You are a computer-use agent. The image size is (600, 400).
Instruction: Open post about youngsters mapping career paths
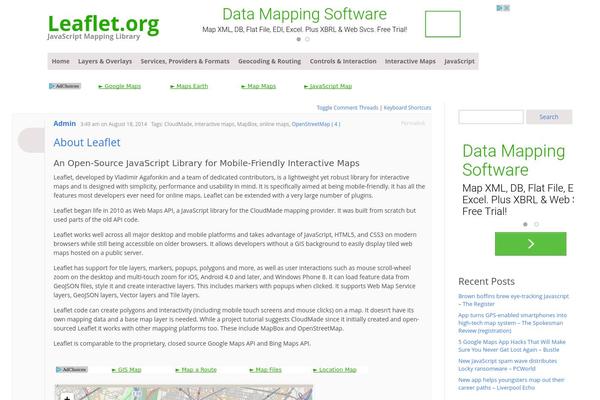[x=511, y=384]
